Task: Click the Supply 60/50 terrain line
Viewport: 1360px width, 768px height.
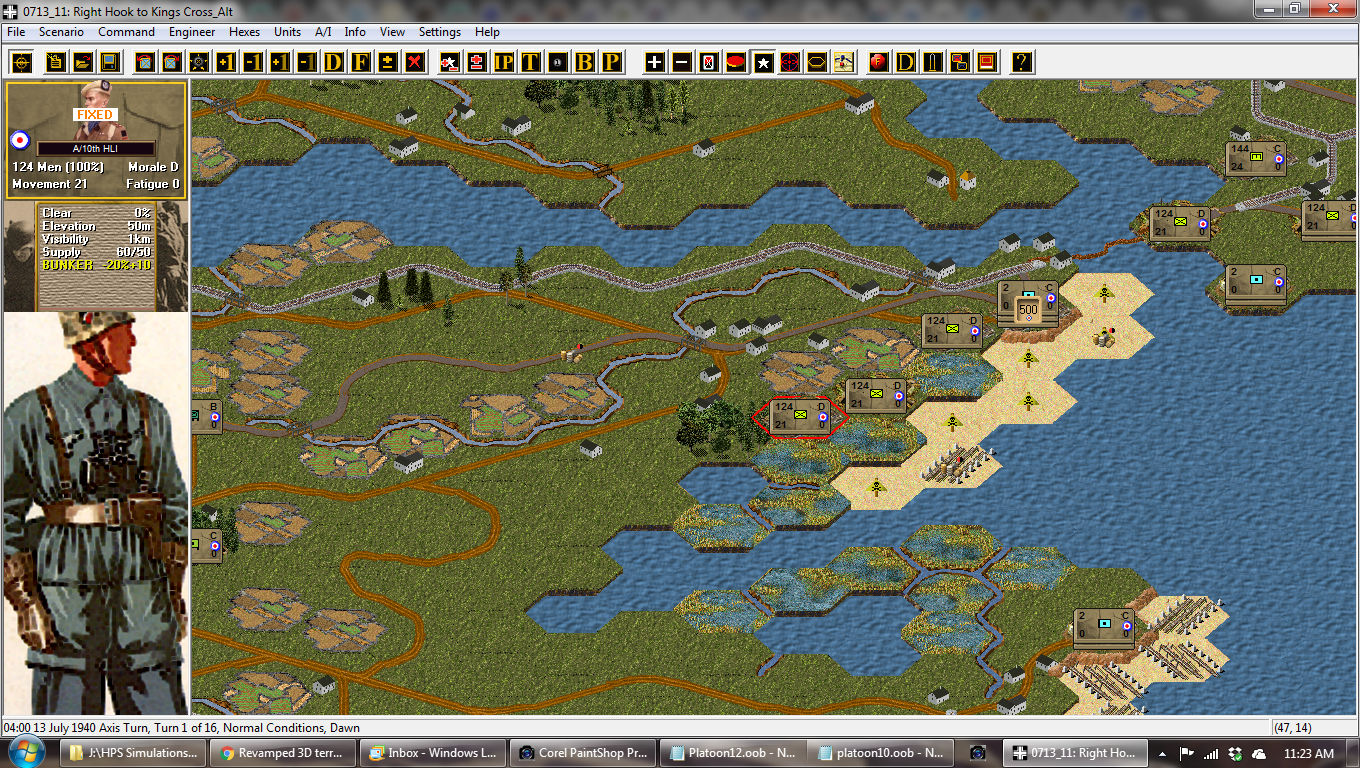Action: pyautogui.click(x=97, y=252)
